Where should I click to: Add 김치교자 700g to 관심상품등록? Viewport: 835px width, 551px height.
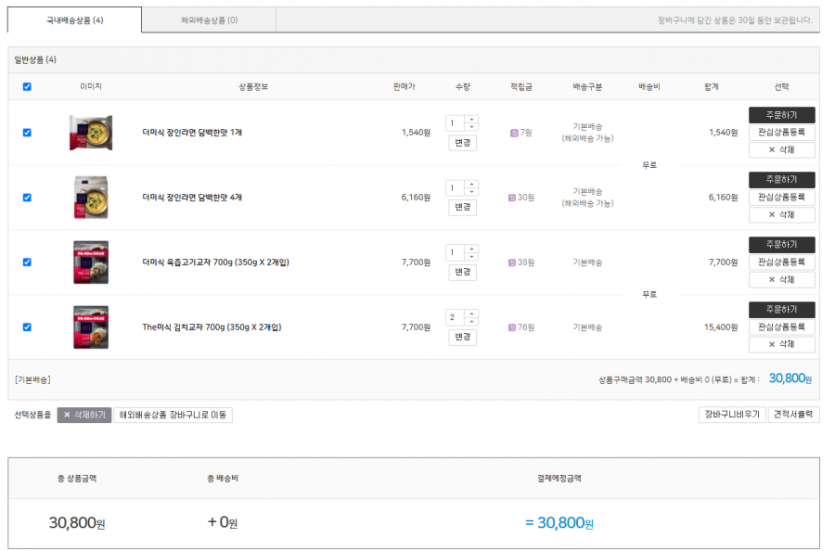click(x=781, y=327)
